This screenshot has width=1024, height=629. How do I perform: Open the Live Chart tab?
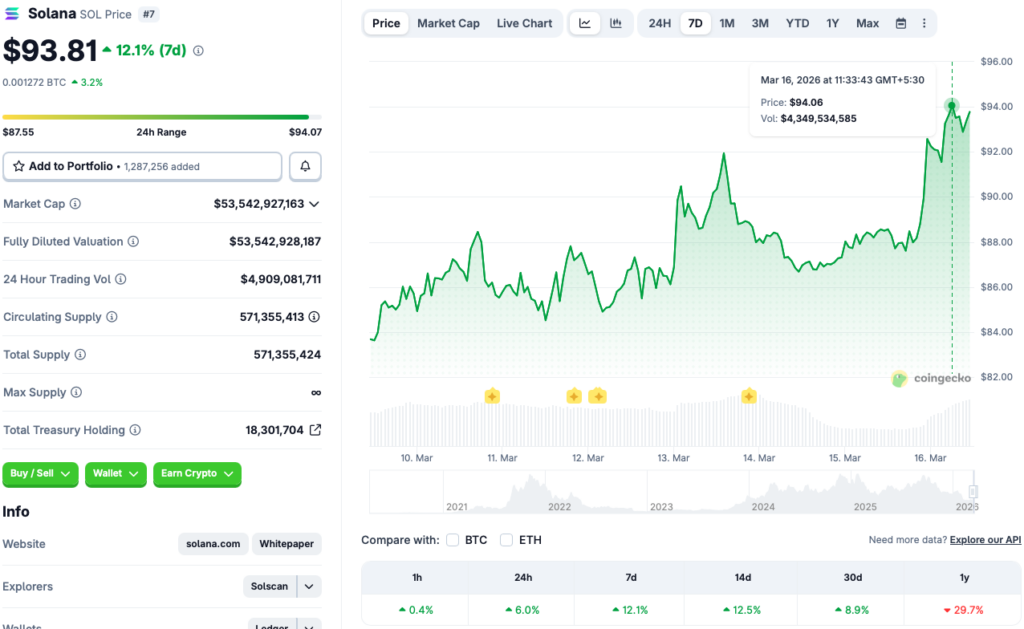[x=524, y=22]
